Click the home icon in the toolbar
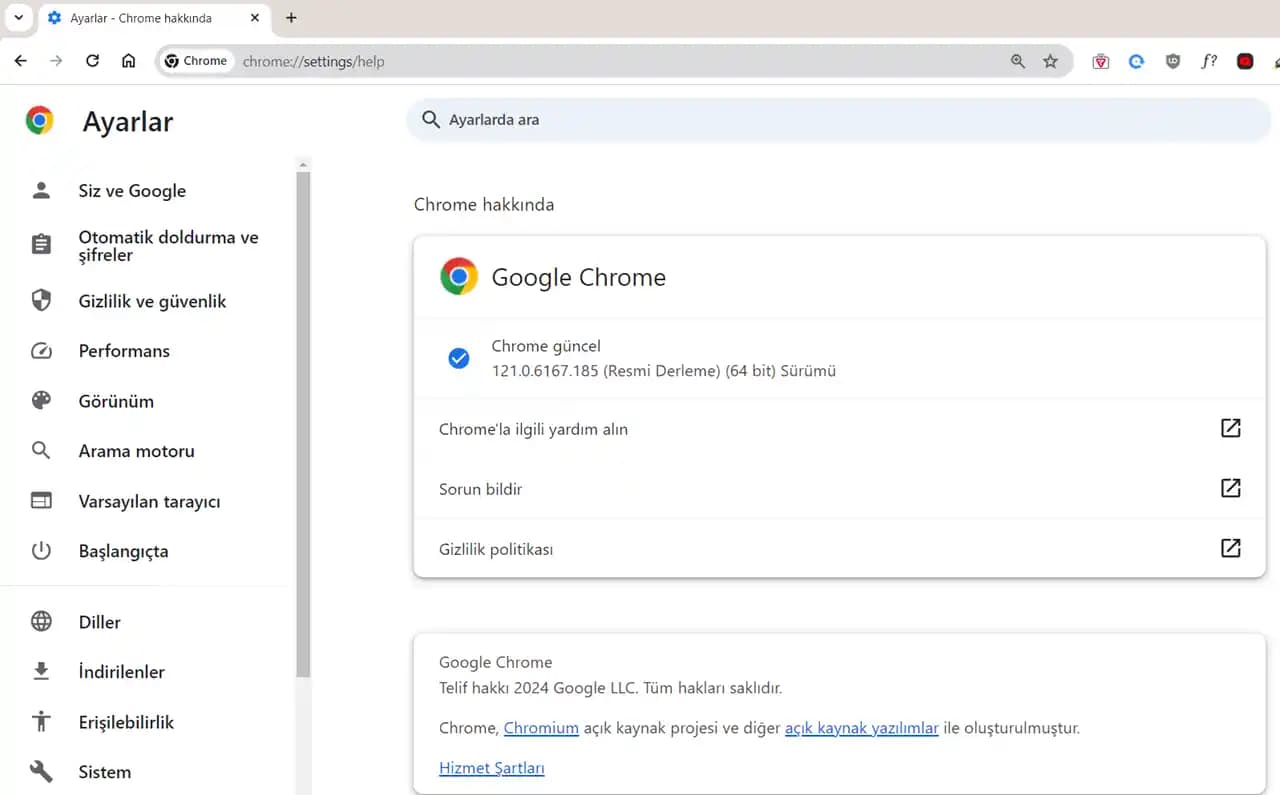The height and width of the screenshot is (795, 1280). (x=130, y=60)
